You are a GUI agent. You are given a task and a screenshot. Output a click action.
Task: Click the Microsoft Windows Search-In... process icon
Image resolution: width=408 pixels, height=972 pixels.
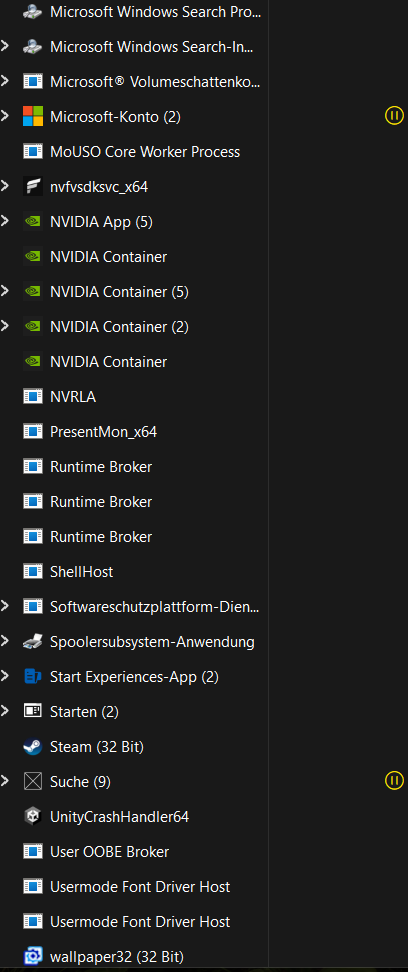32,46
